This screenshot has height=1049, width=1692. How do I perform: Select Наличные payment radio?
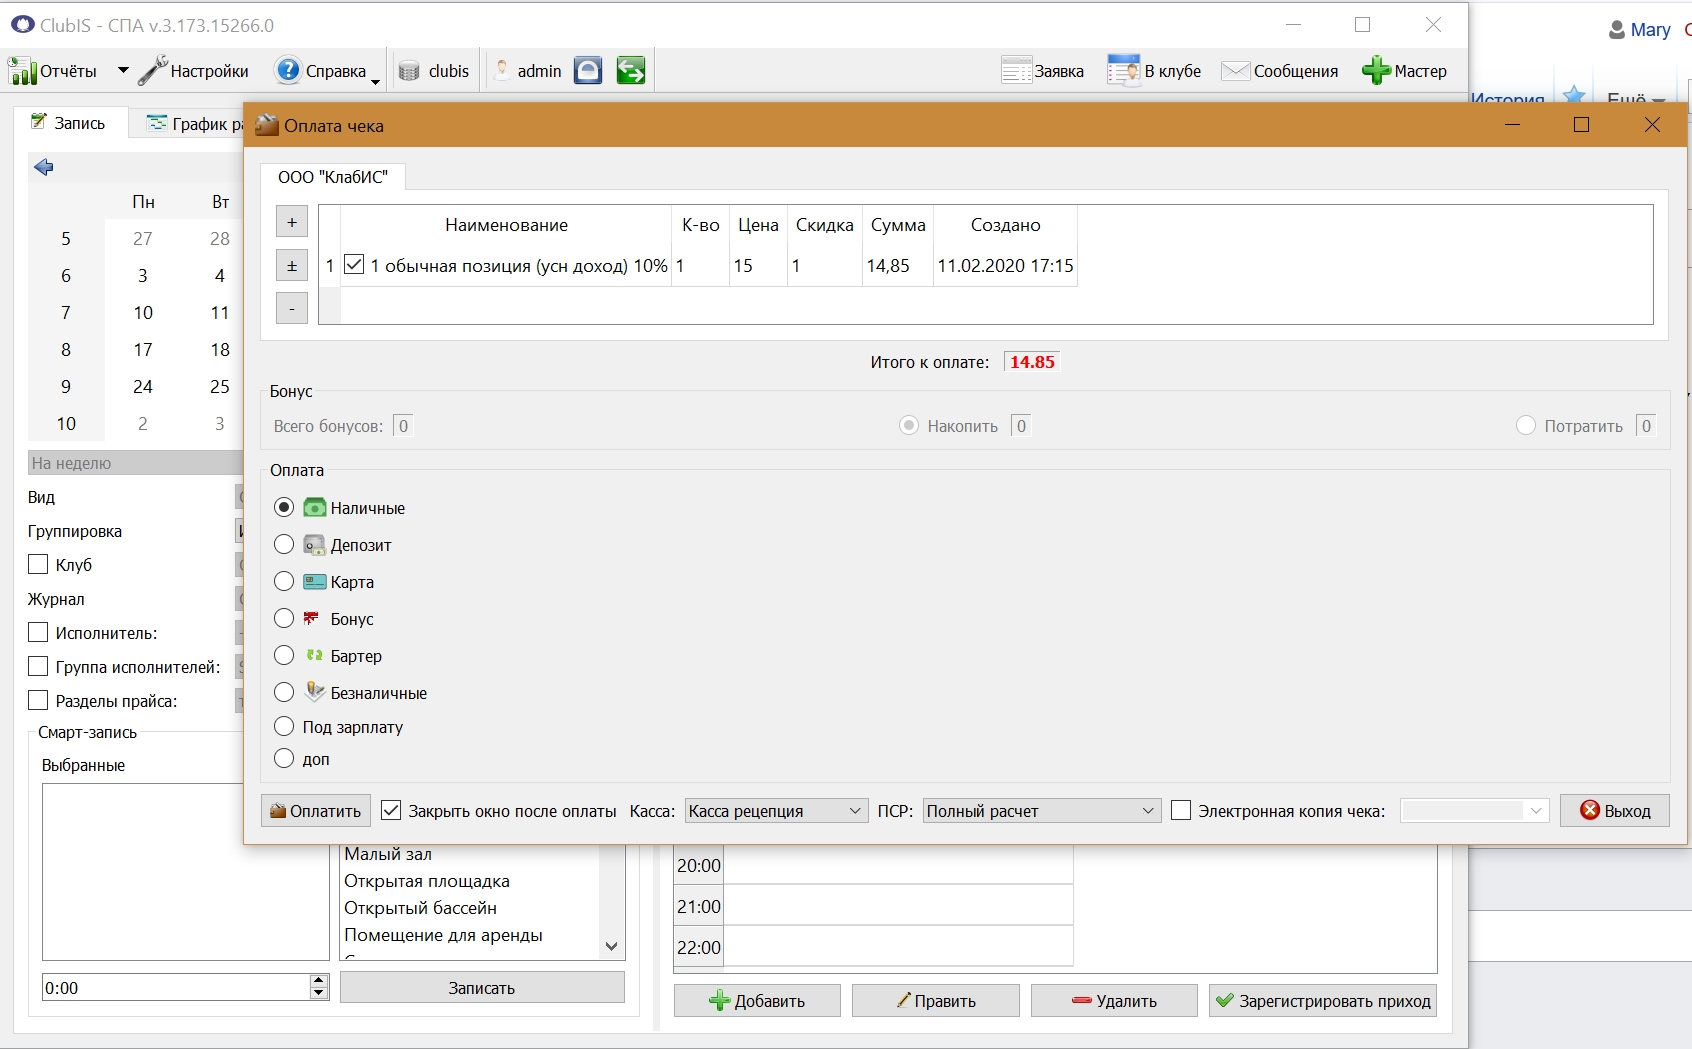click(284, 507)
